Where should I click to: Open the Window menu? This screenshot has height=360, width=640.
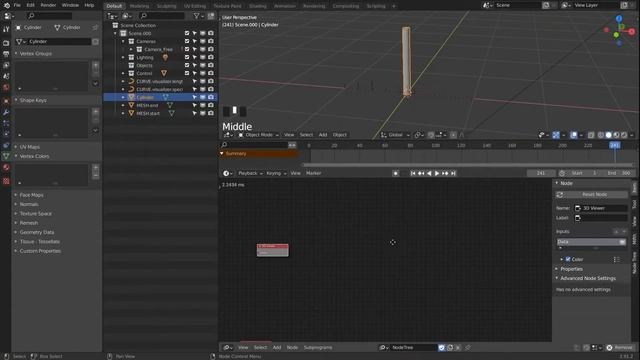pos(70,5)
